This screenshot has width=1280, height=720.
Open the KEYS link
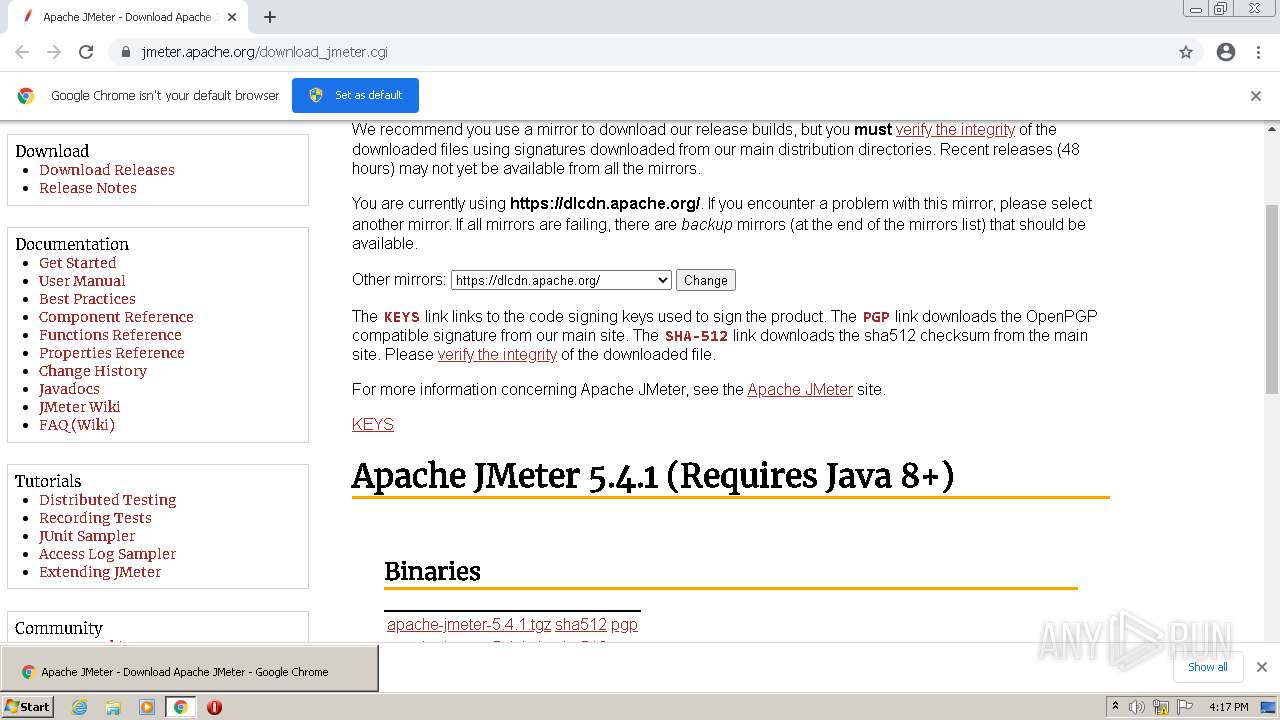[x=373, y=425]
